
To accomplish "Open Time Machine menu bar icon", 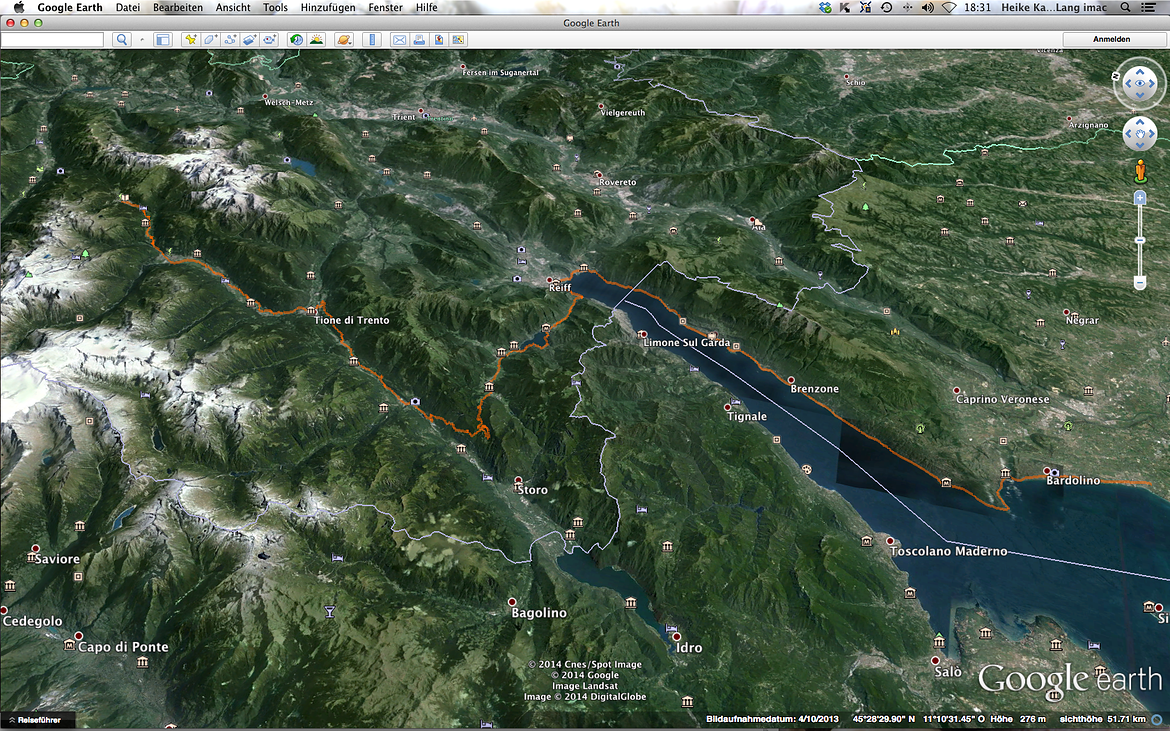I will (x=886, y=7).
